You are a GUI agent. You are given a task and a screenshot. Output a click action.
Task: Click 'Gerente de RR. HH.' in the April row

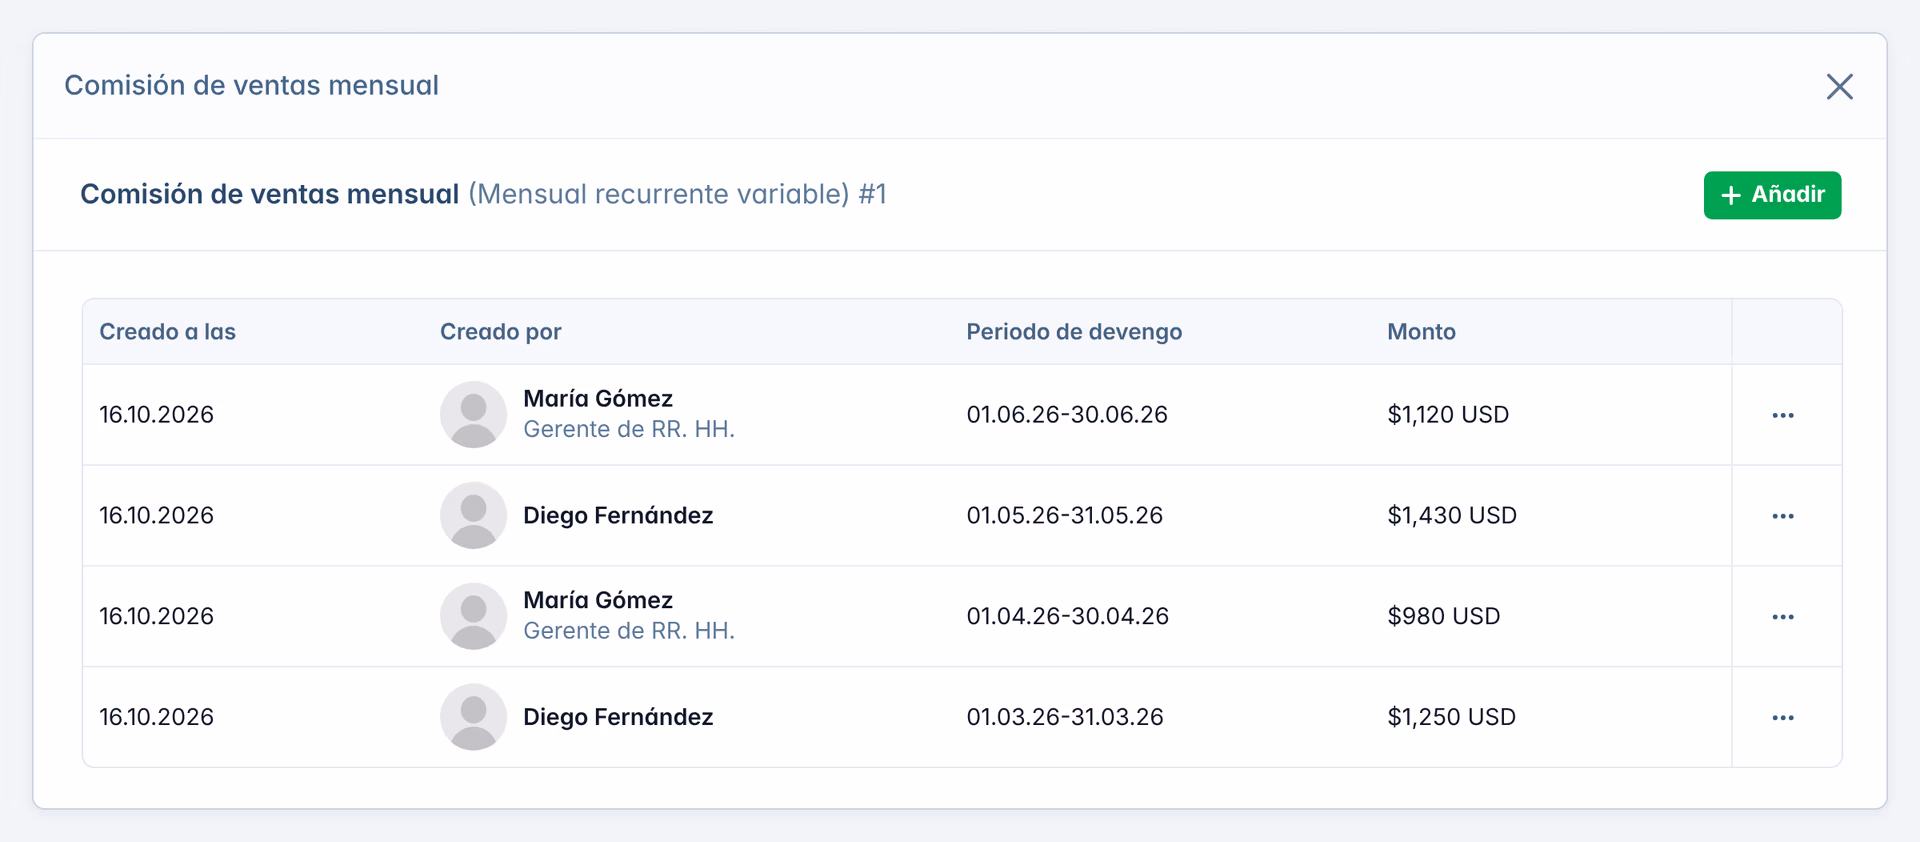[629, 631]
